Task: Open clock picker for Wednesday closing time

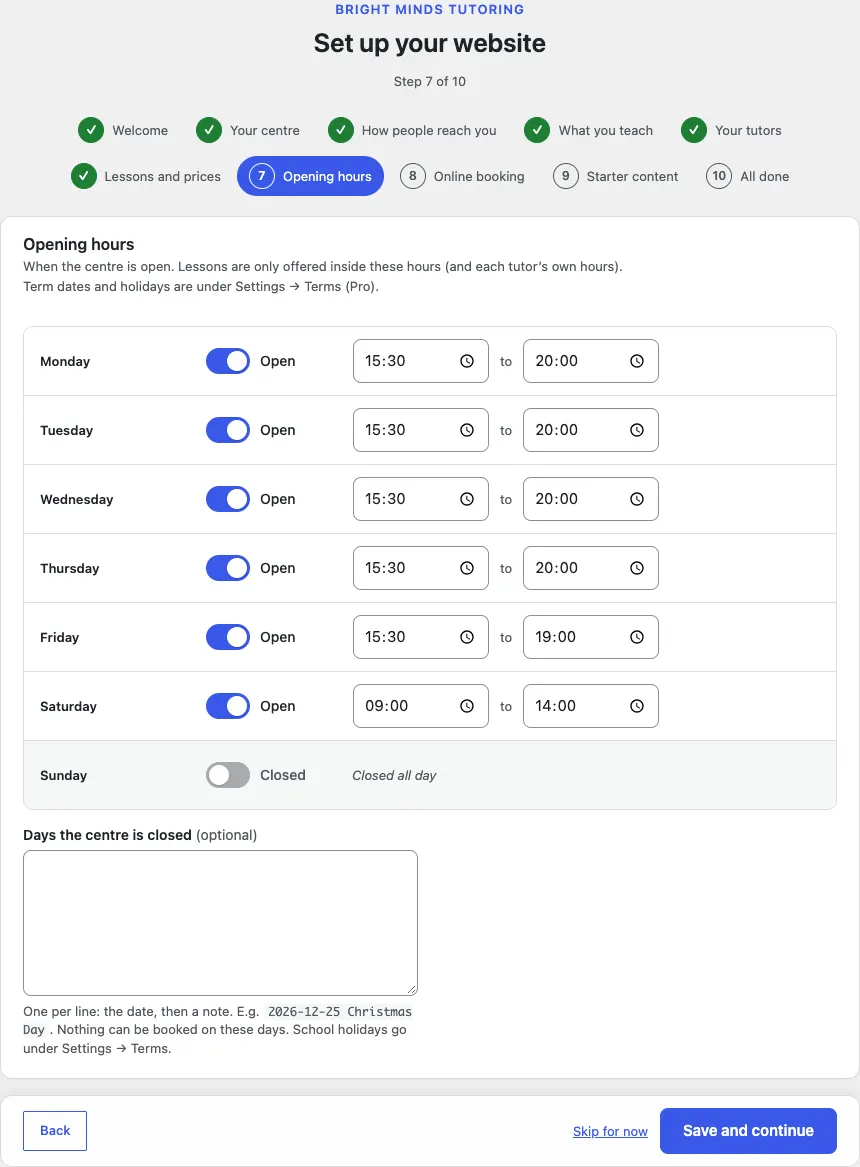Action: (x=637, y=499)
